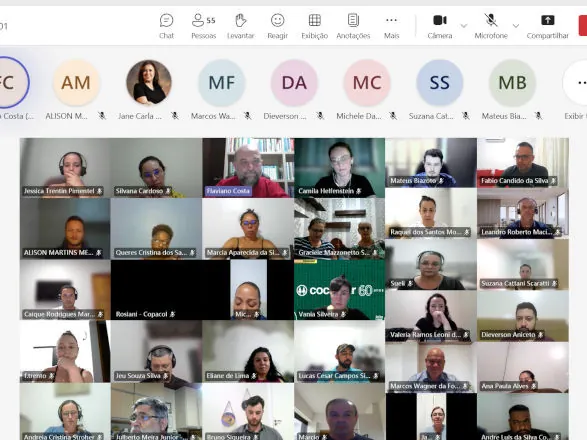Open the Chat panel
The height and width of the screenshot is (440, 587).
click(166, 26)
